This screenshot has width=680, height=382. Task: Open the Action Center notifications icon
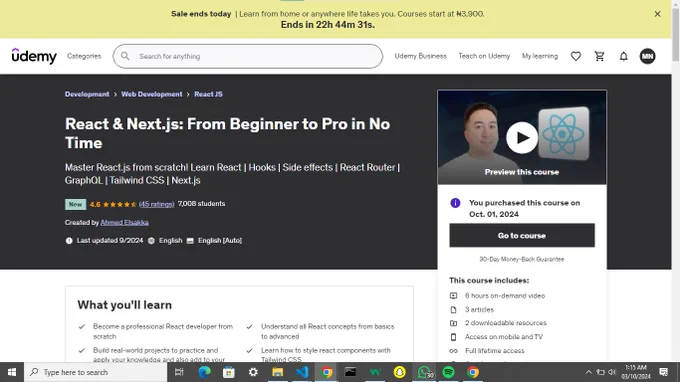664,372
